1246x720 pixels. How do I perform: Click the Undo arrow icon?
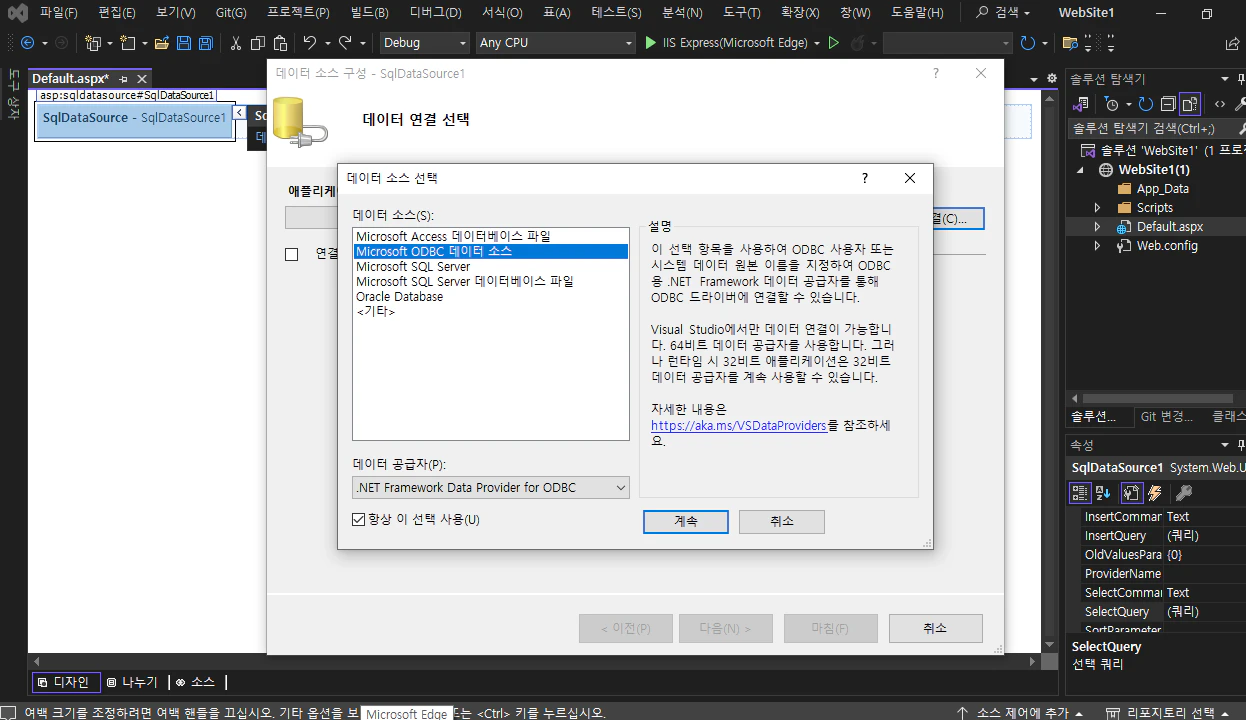click(310, 43)
